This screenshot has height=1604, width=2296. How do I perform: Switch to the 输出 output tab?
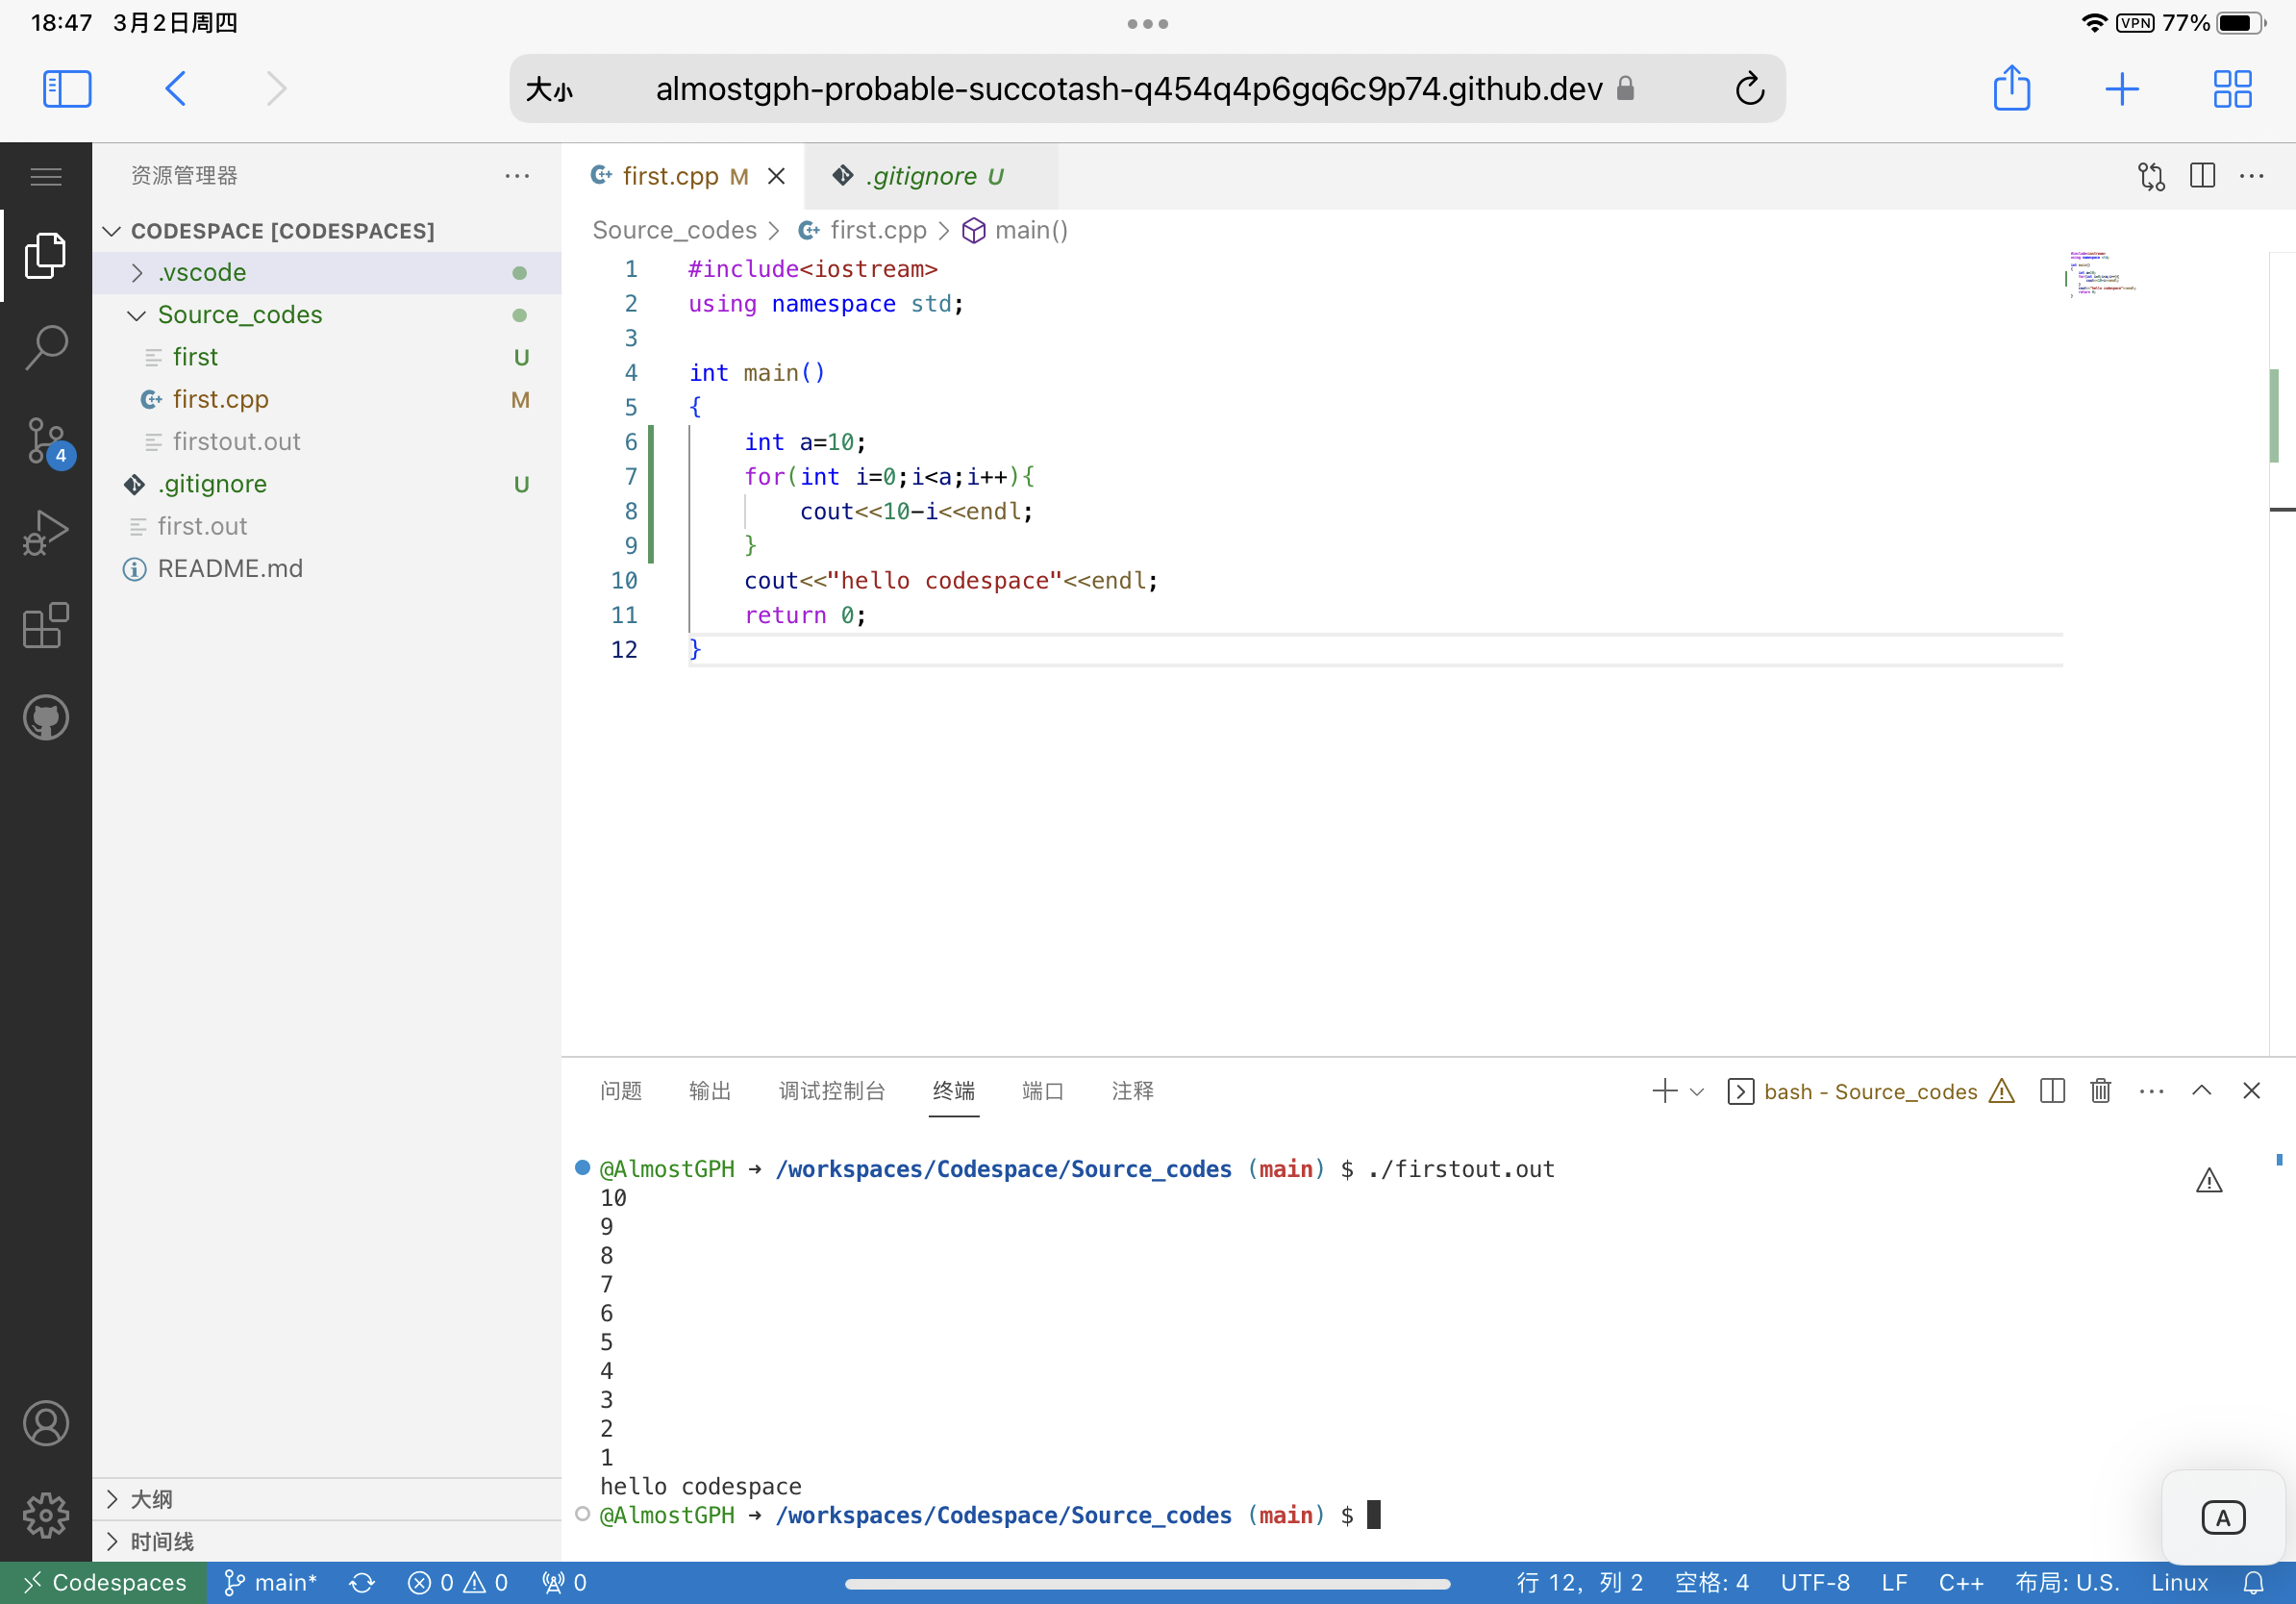pos(709,1090)
